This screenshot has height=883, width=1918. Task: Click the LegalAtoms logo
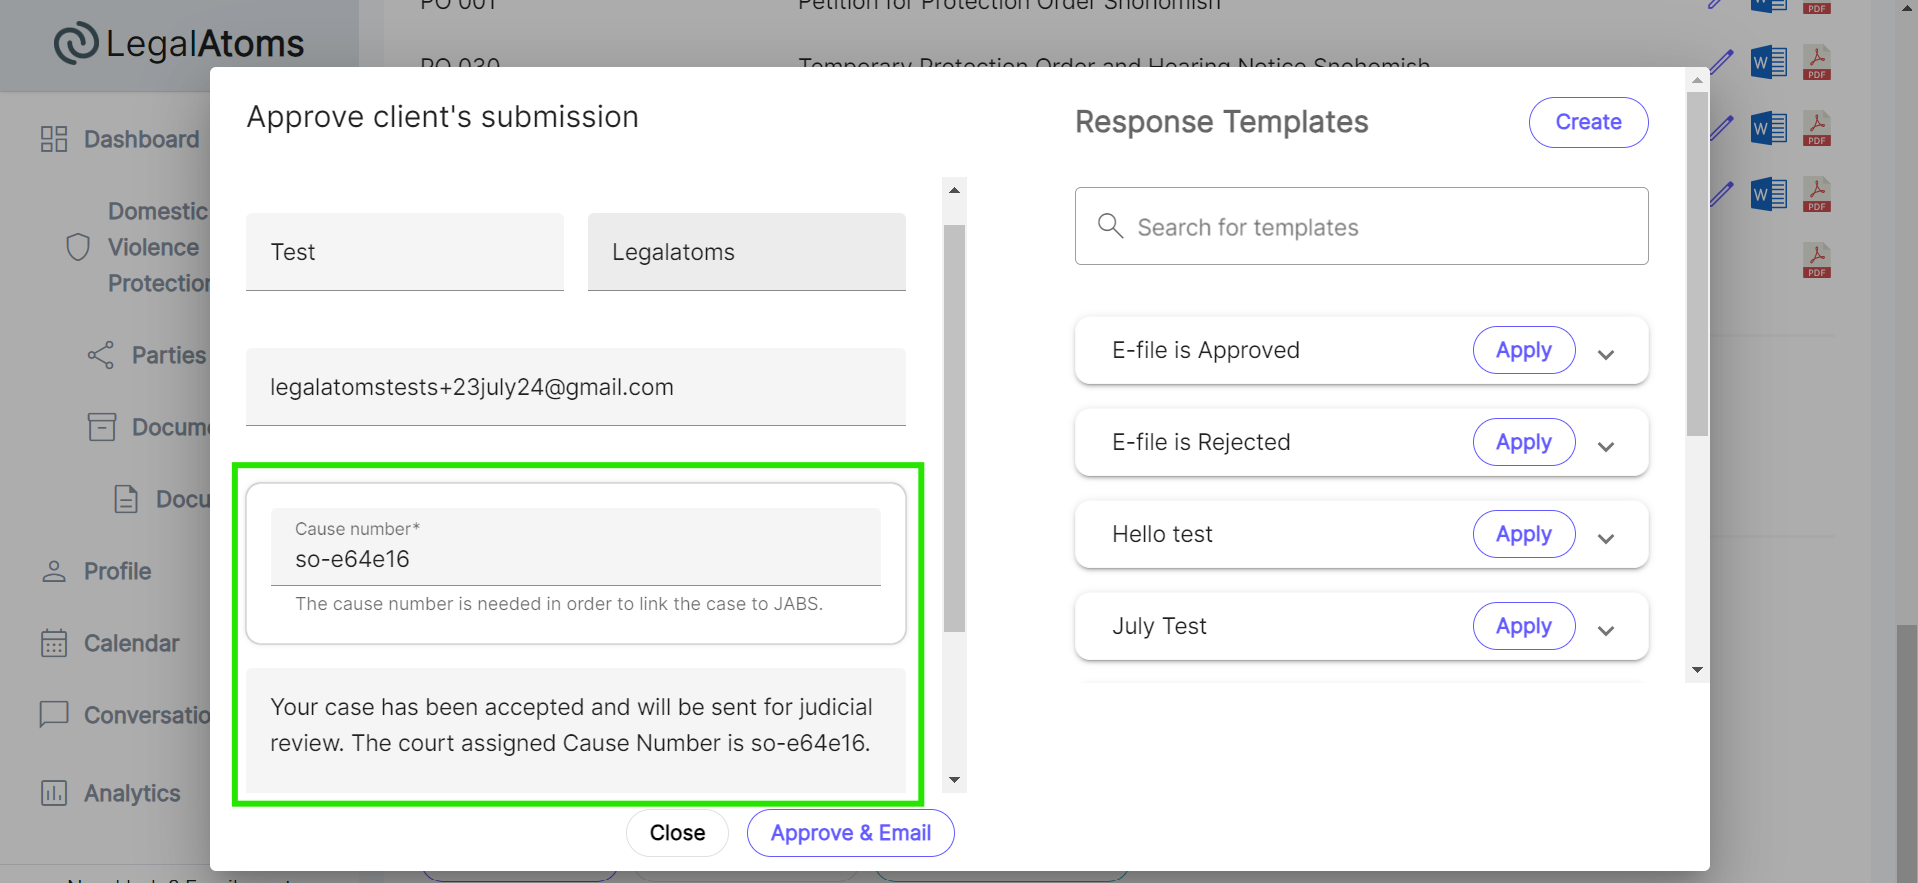click(x=179, y=43)
